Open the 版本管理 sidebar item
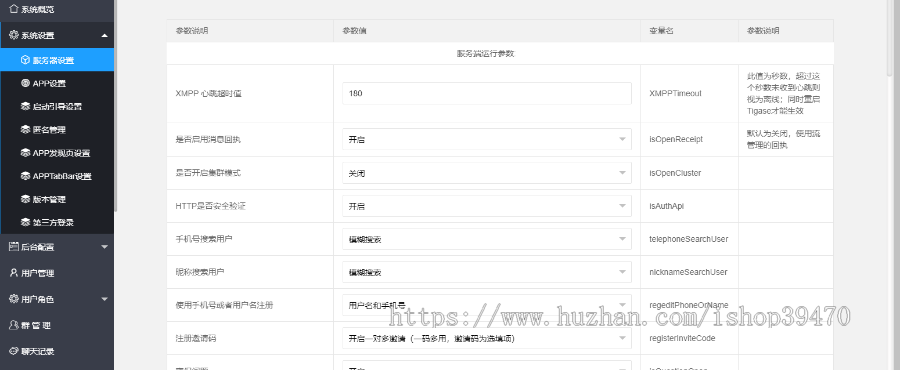 pos(57,200)
